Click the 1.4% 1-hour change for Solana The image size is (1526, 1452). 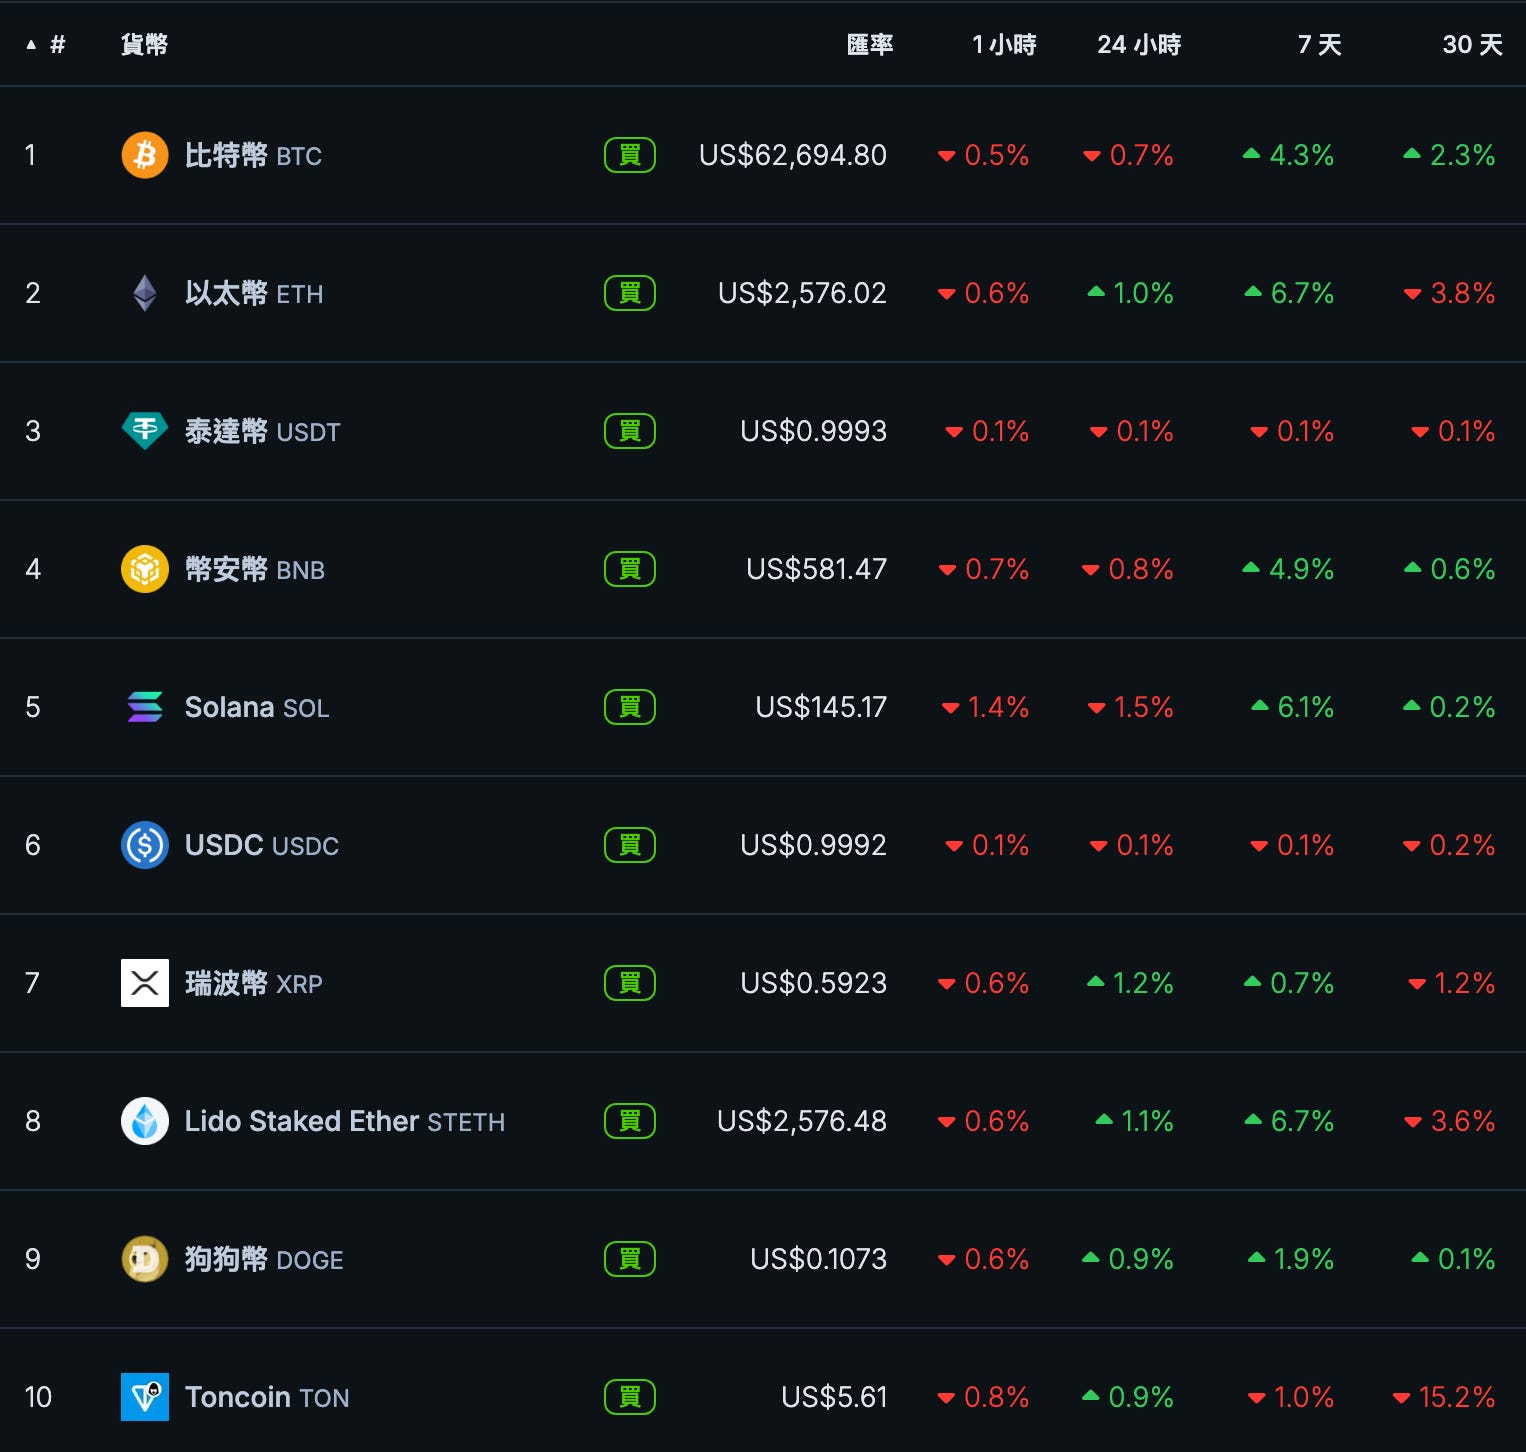click(985, 707)
